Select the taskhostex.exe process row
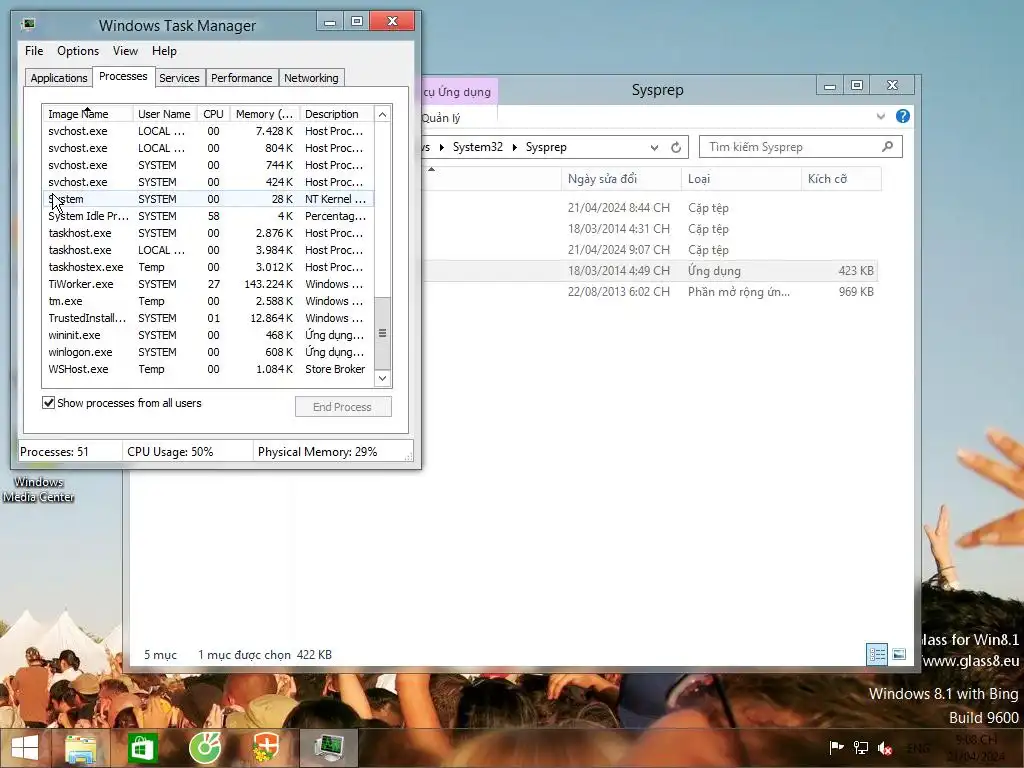 [x=208, y=267]
